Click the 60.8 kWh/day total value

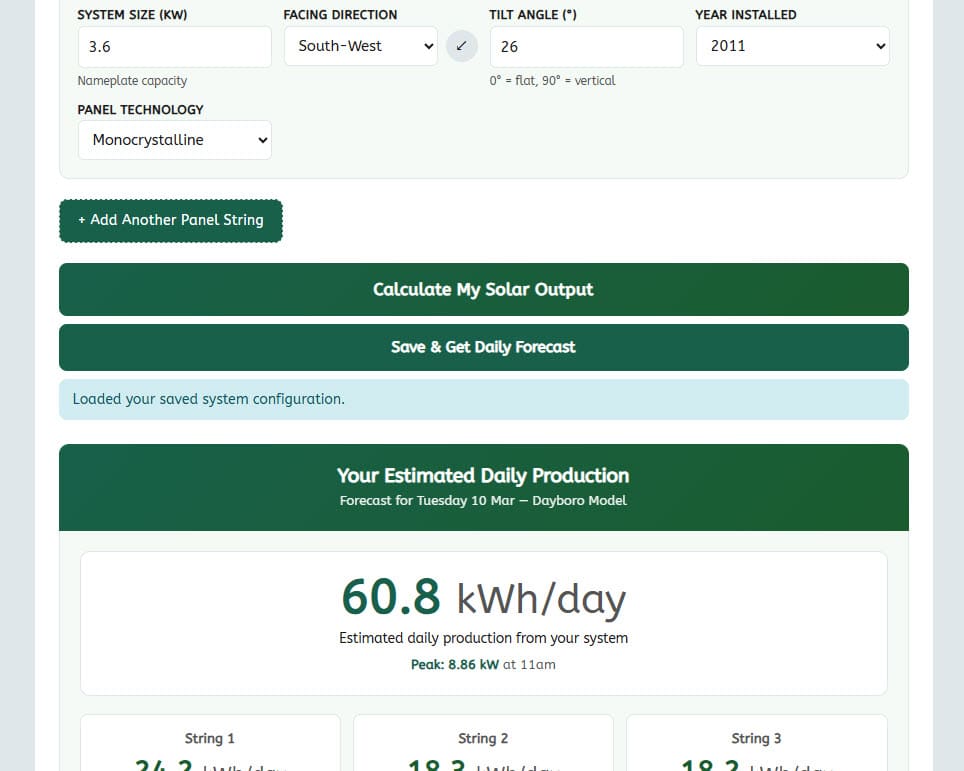483,598
